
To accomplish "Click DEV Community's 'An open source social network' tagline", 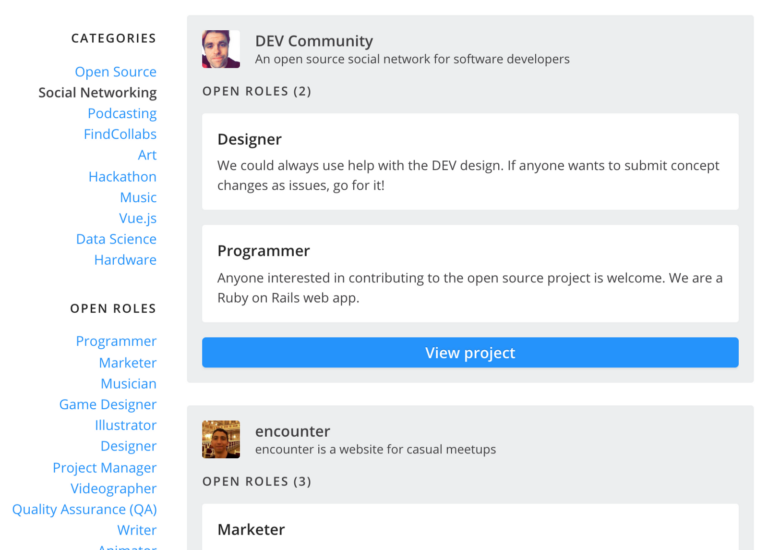I will [x=412, y=59].
